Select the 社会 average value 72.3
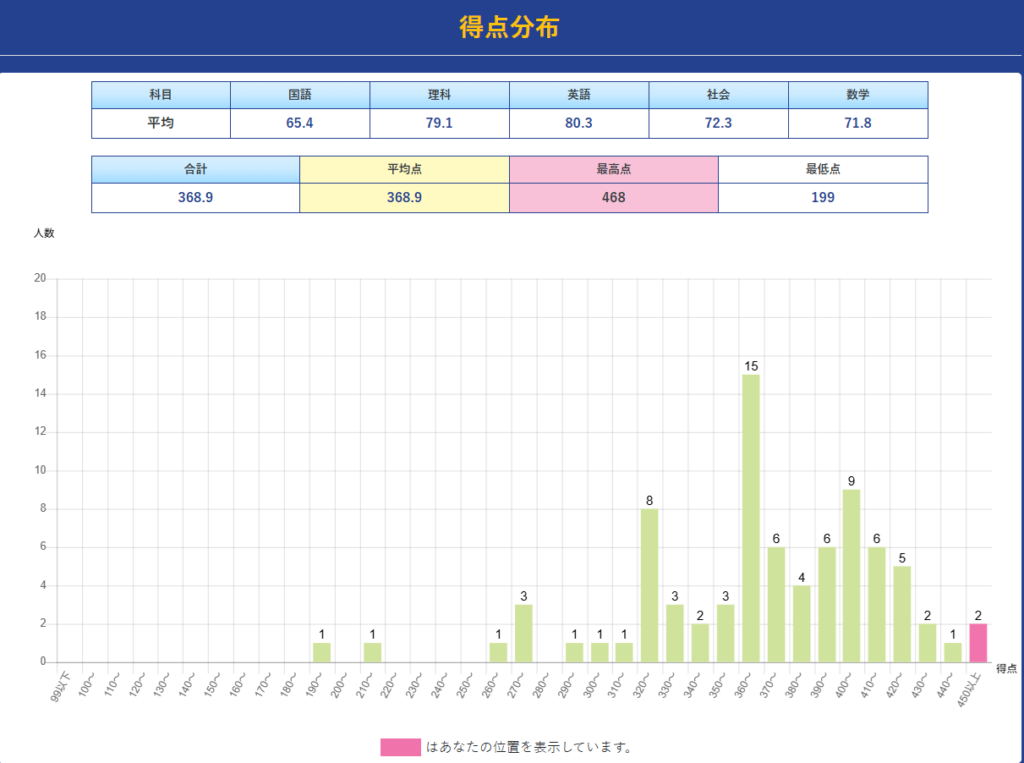The height and width of the screenshot is (763, 1024). click(x=718, y=123)
